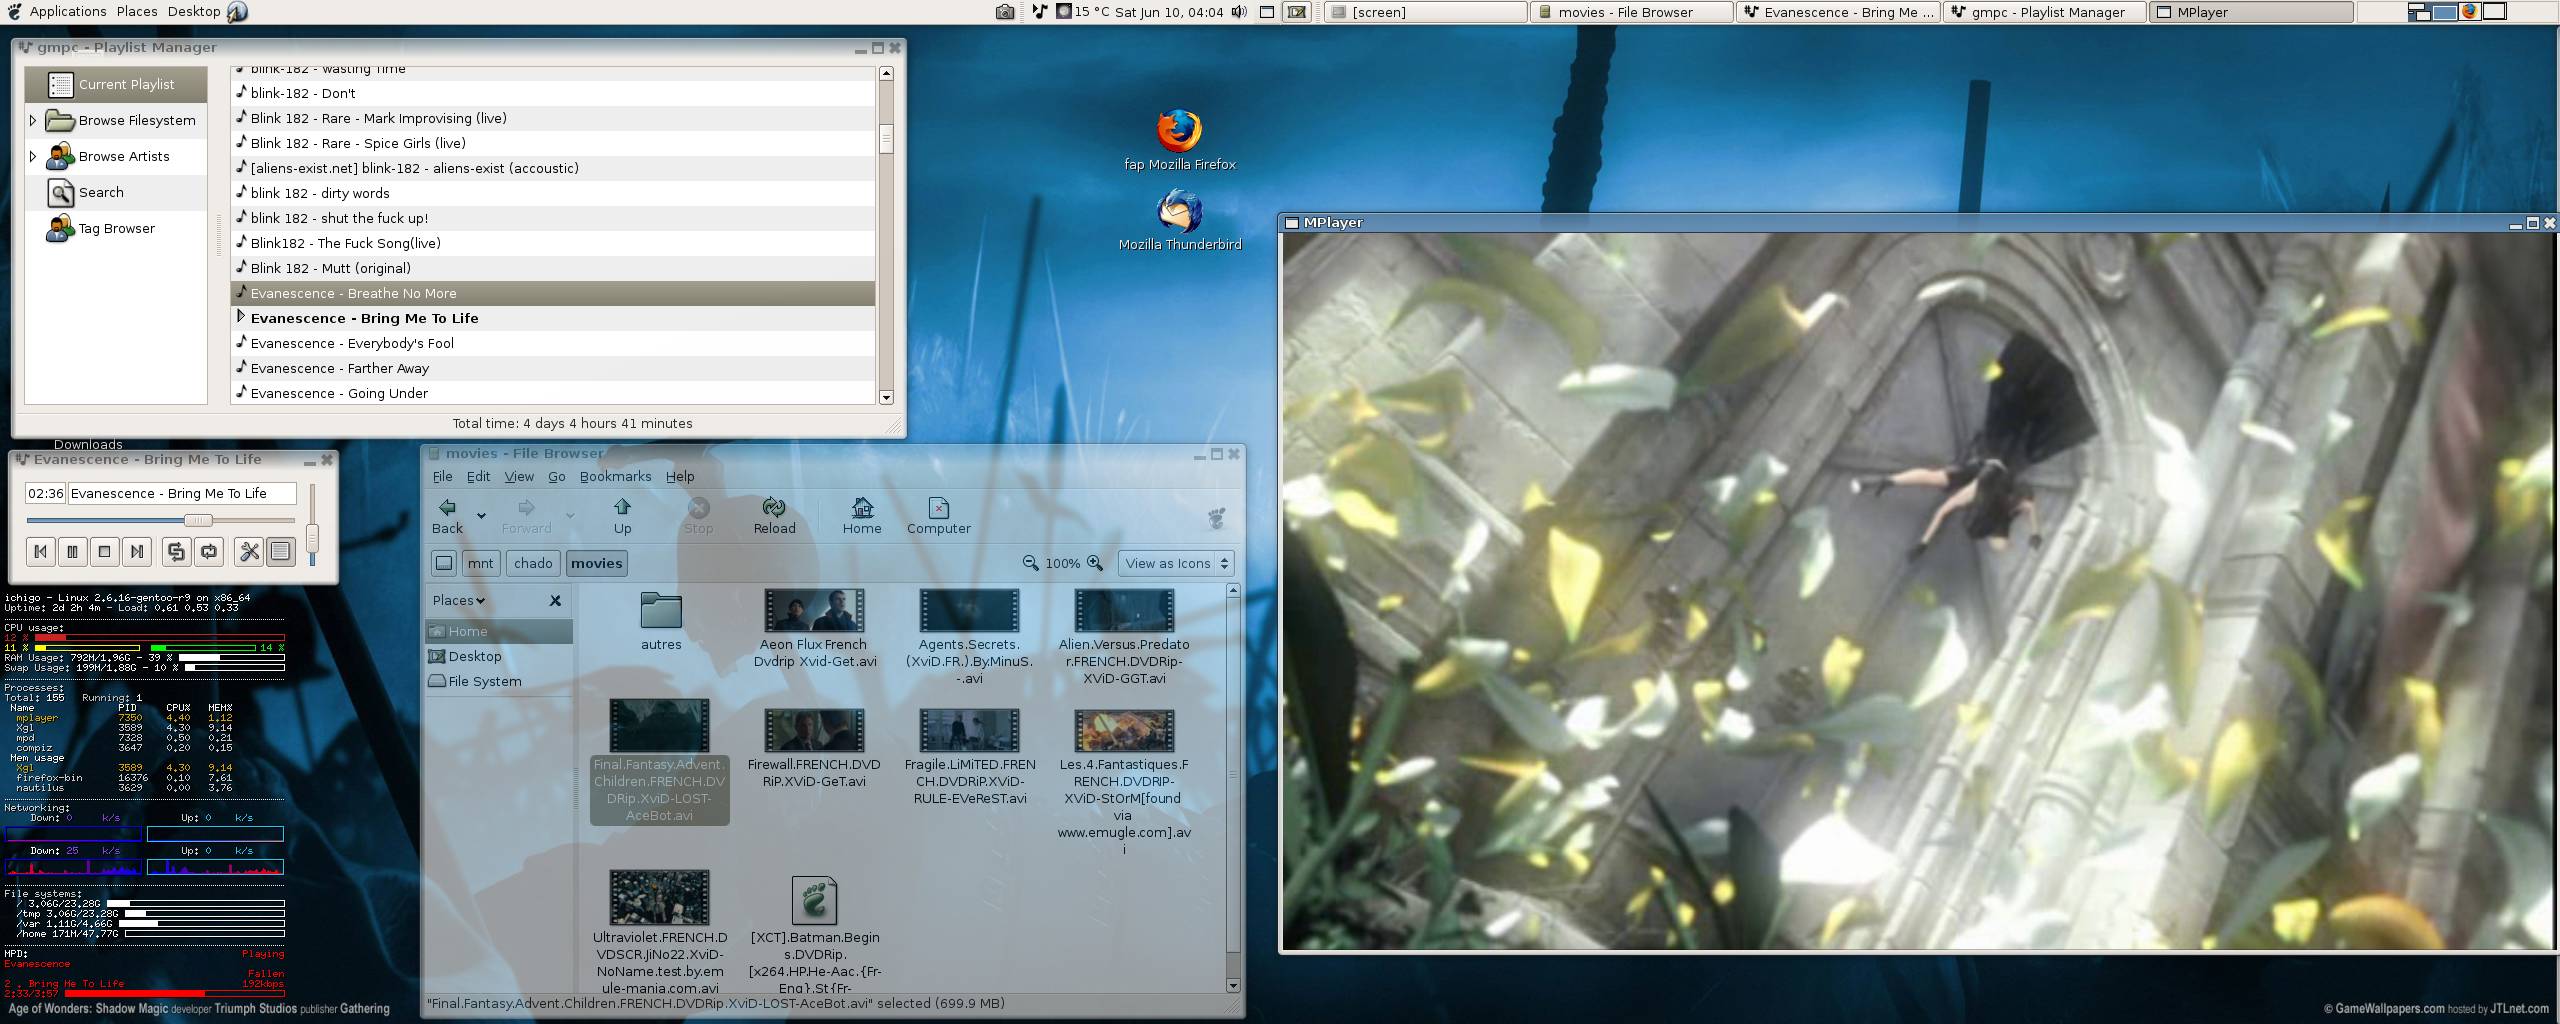Viewport: 2560px width, 1024px height.
Task: Select the Aeon Flux French Dvdrip thumbnail
Action: [814, 610]
